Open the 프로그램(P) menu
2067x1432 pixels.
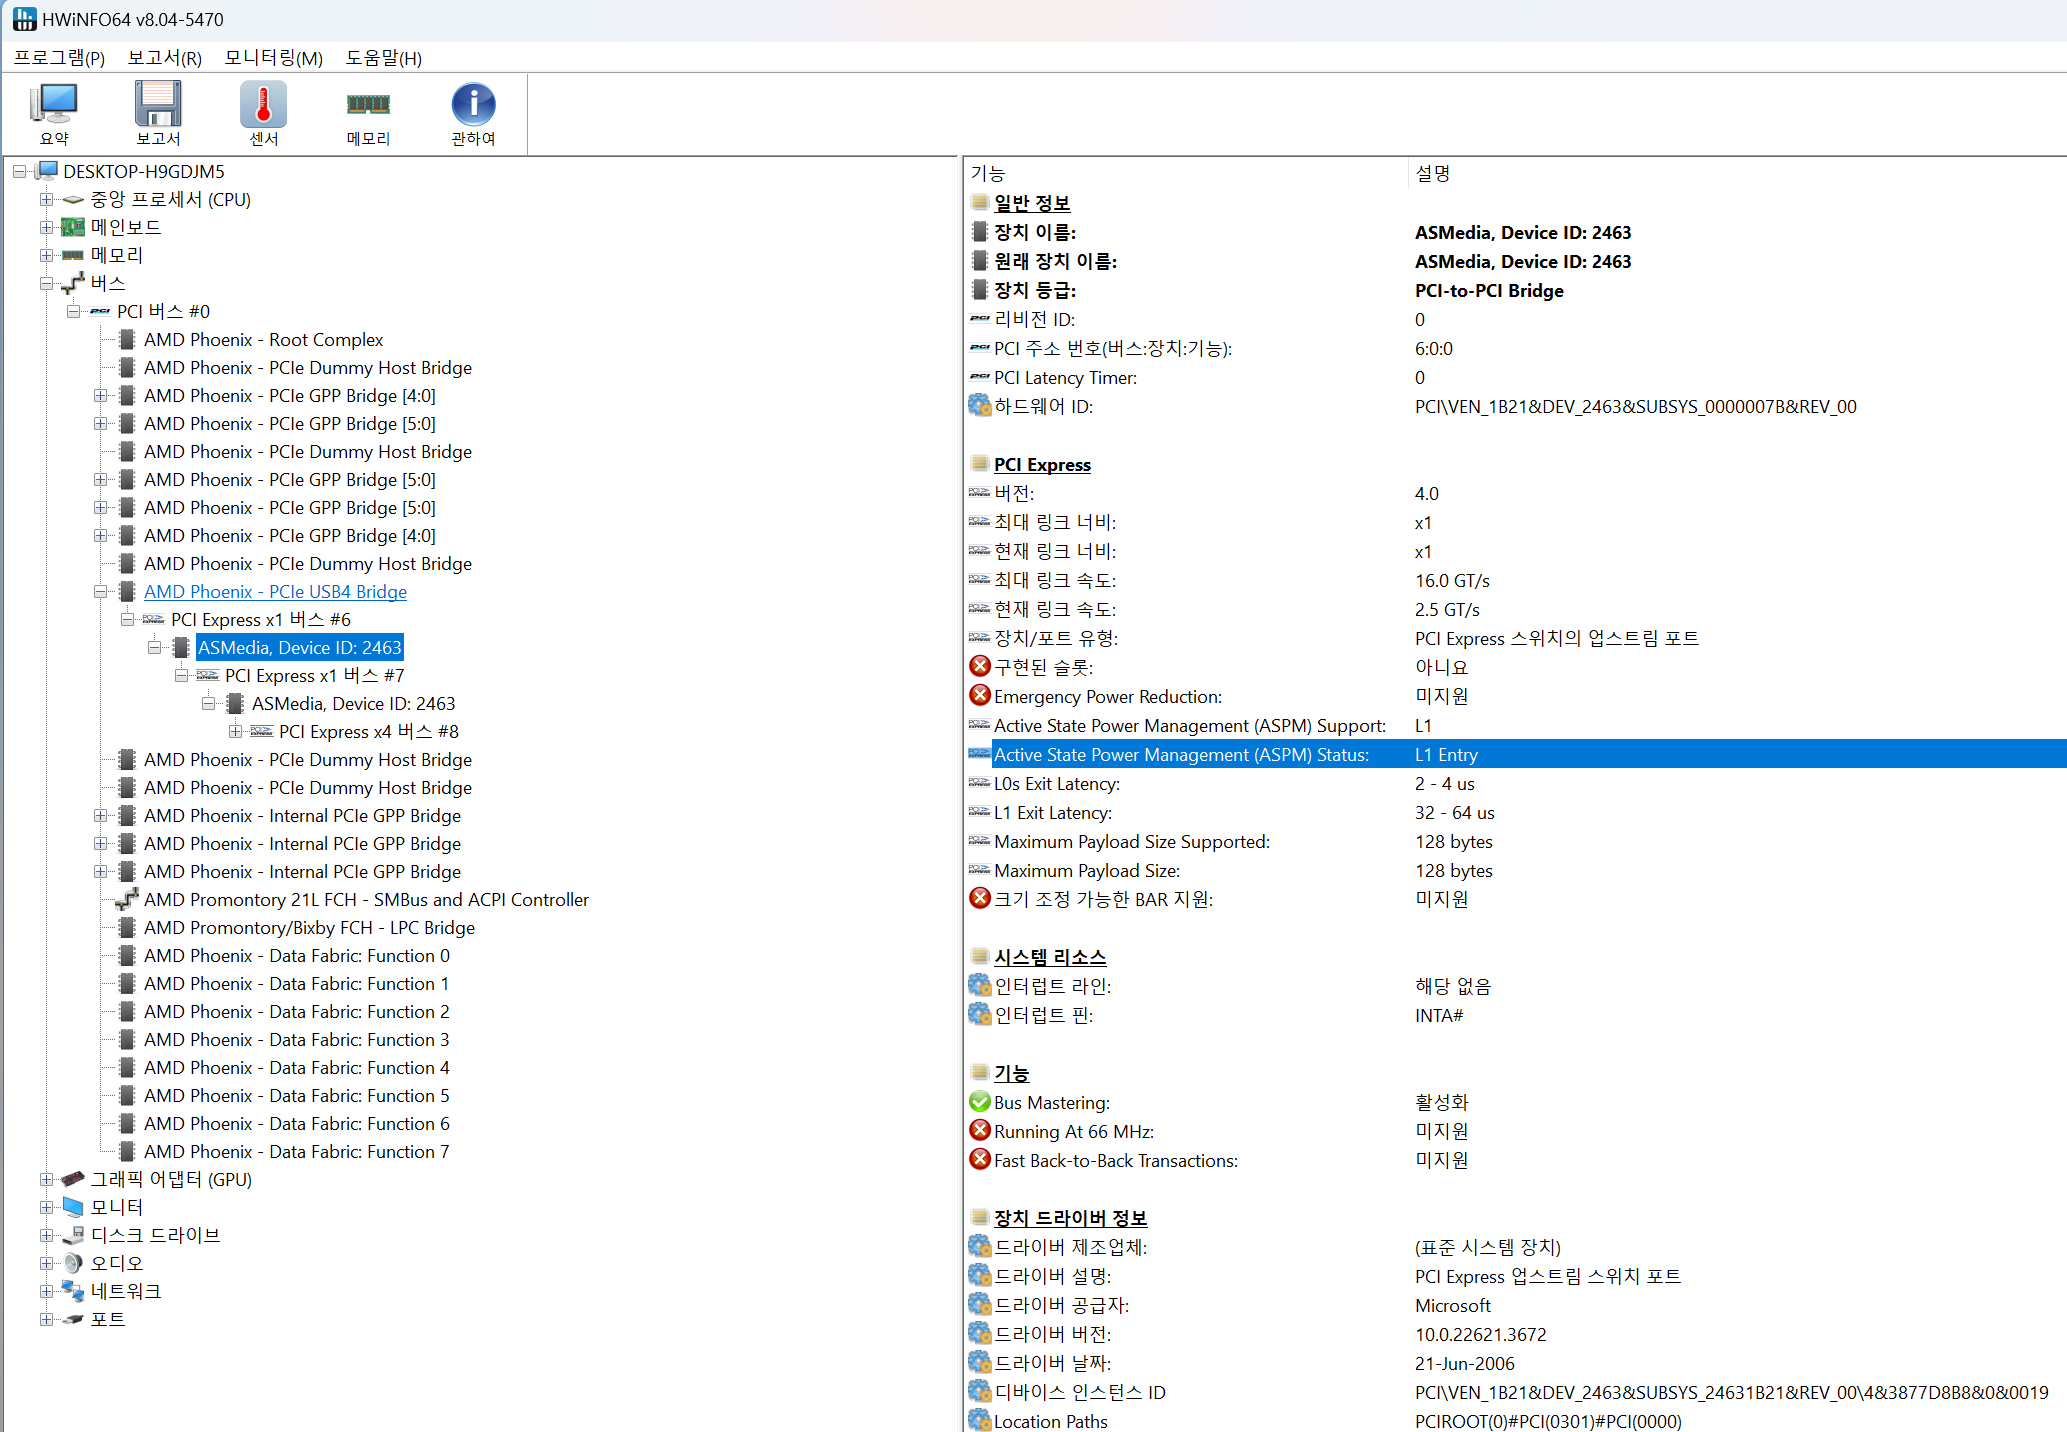[59, 58]
